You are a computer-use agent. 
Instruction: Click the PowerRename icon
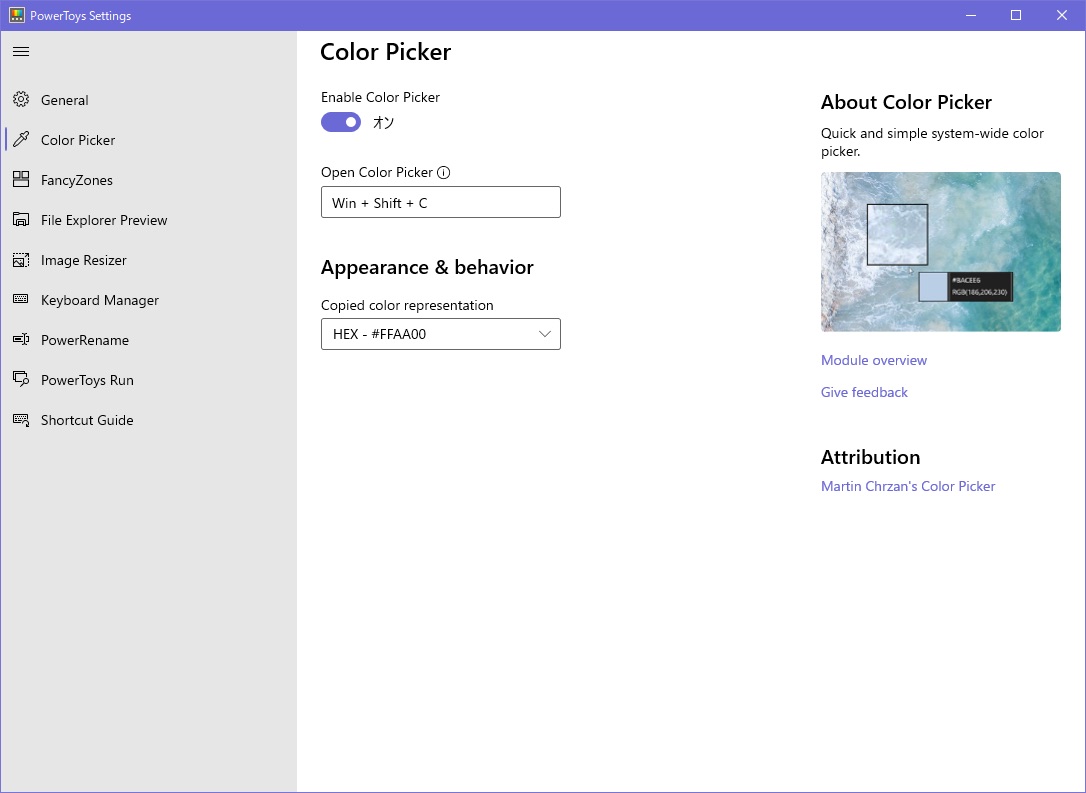(21, 339)
